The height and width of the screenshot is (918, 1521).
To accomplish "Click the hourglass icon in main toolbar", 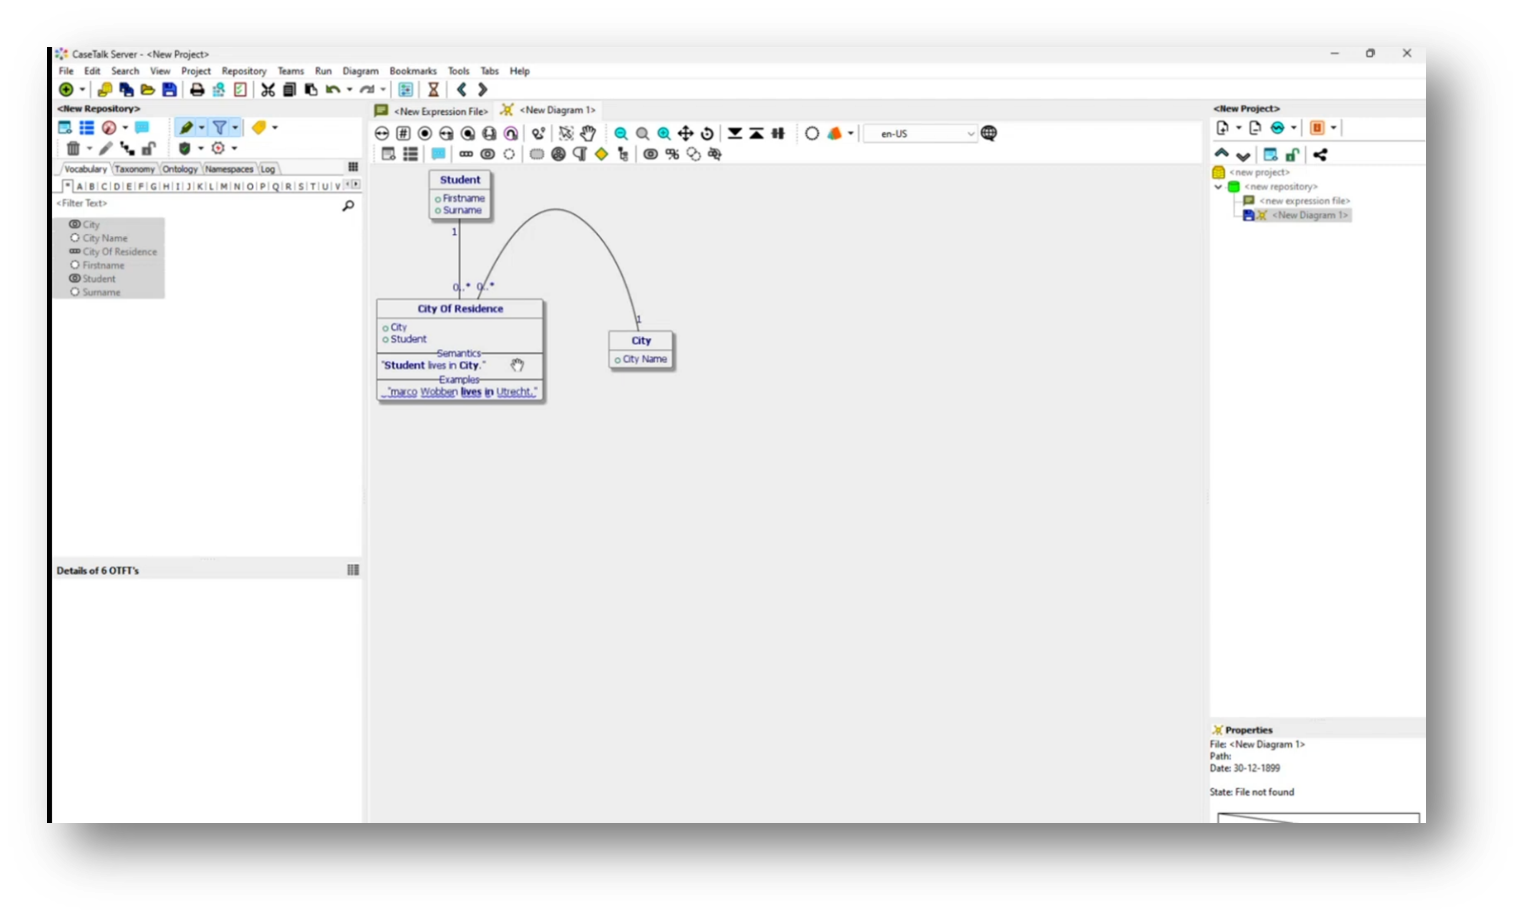I will [434, 90].
